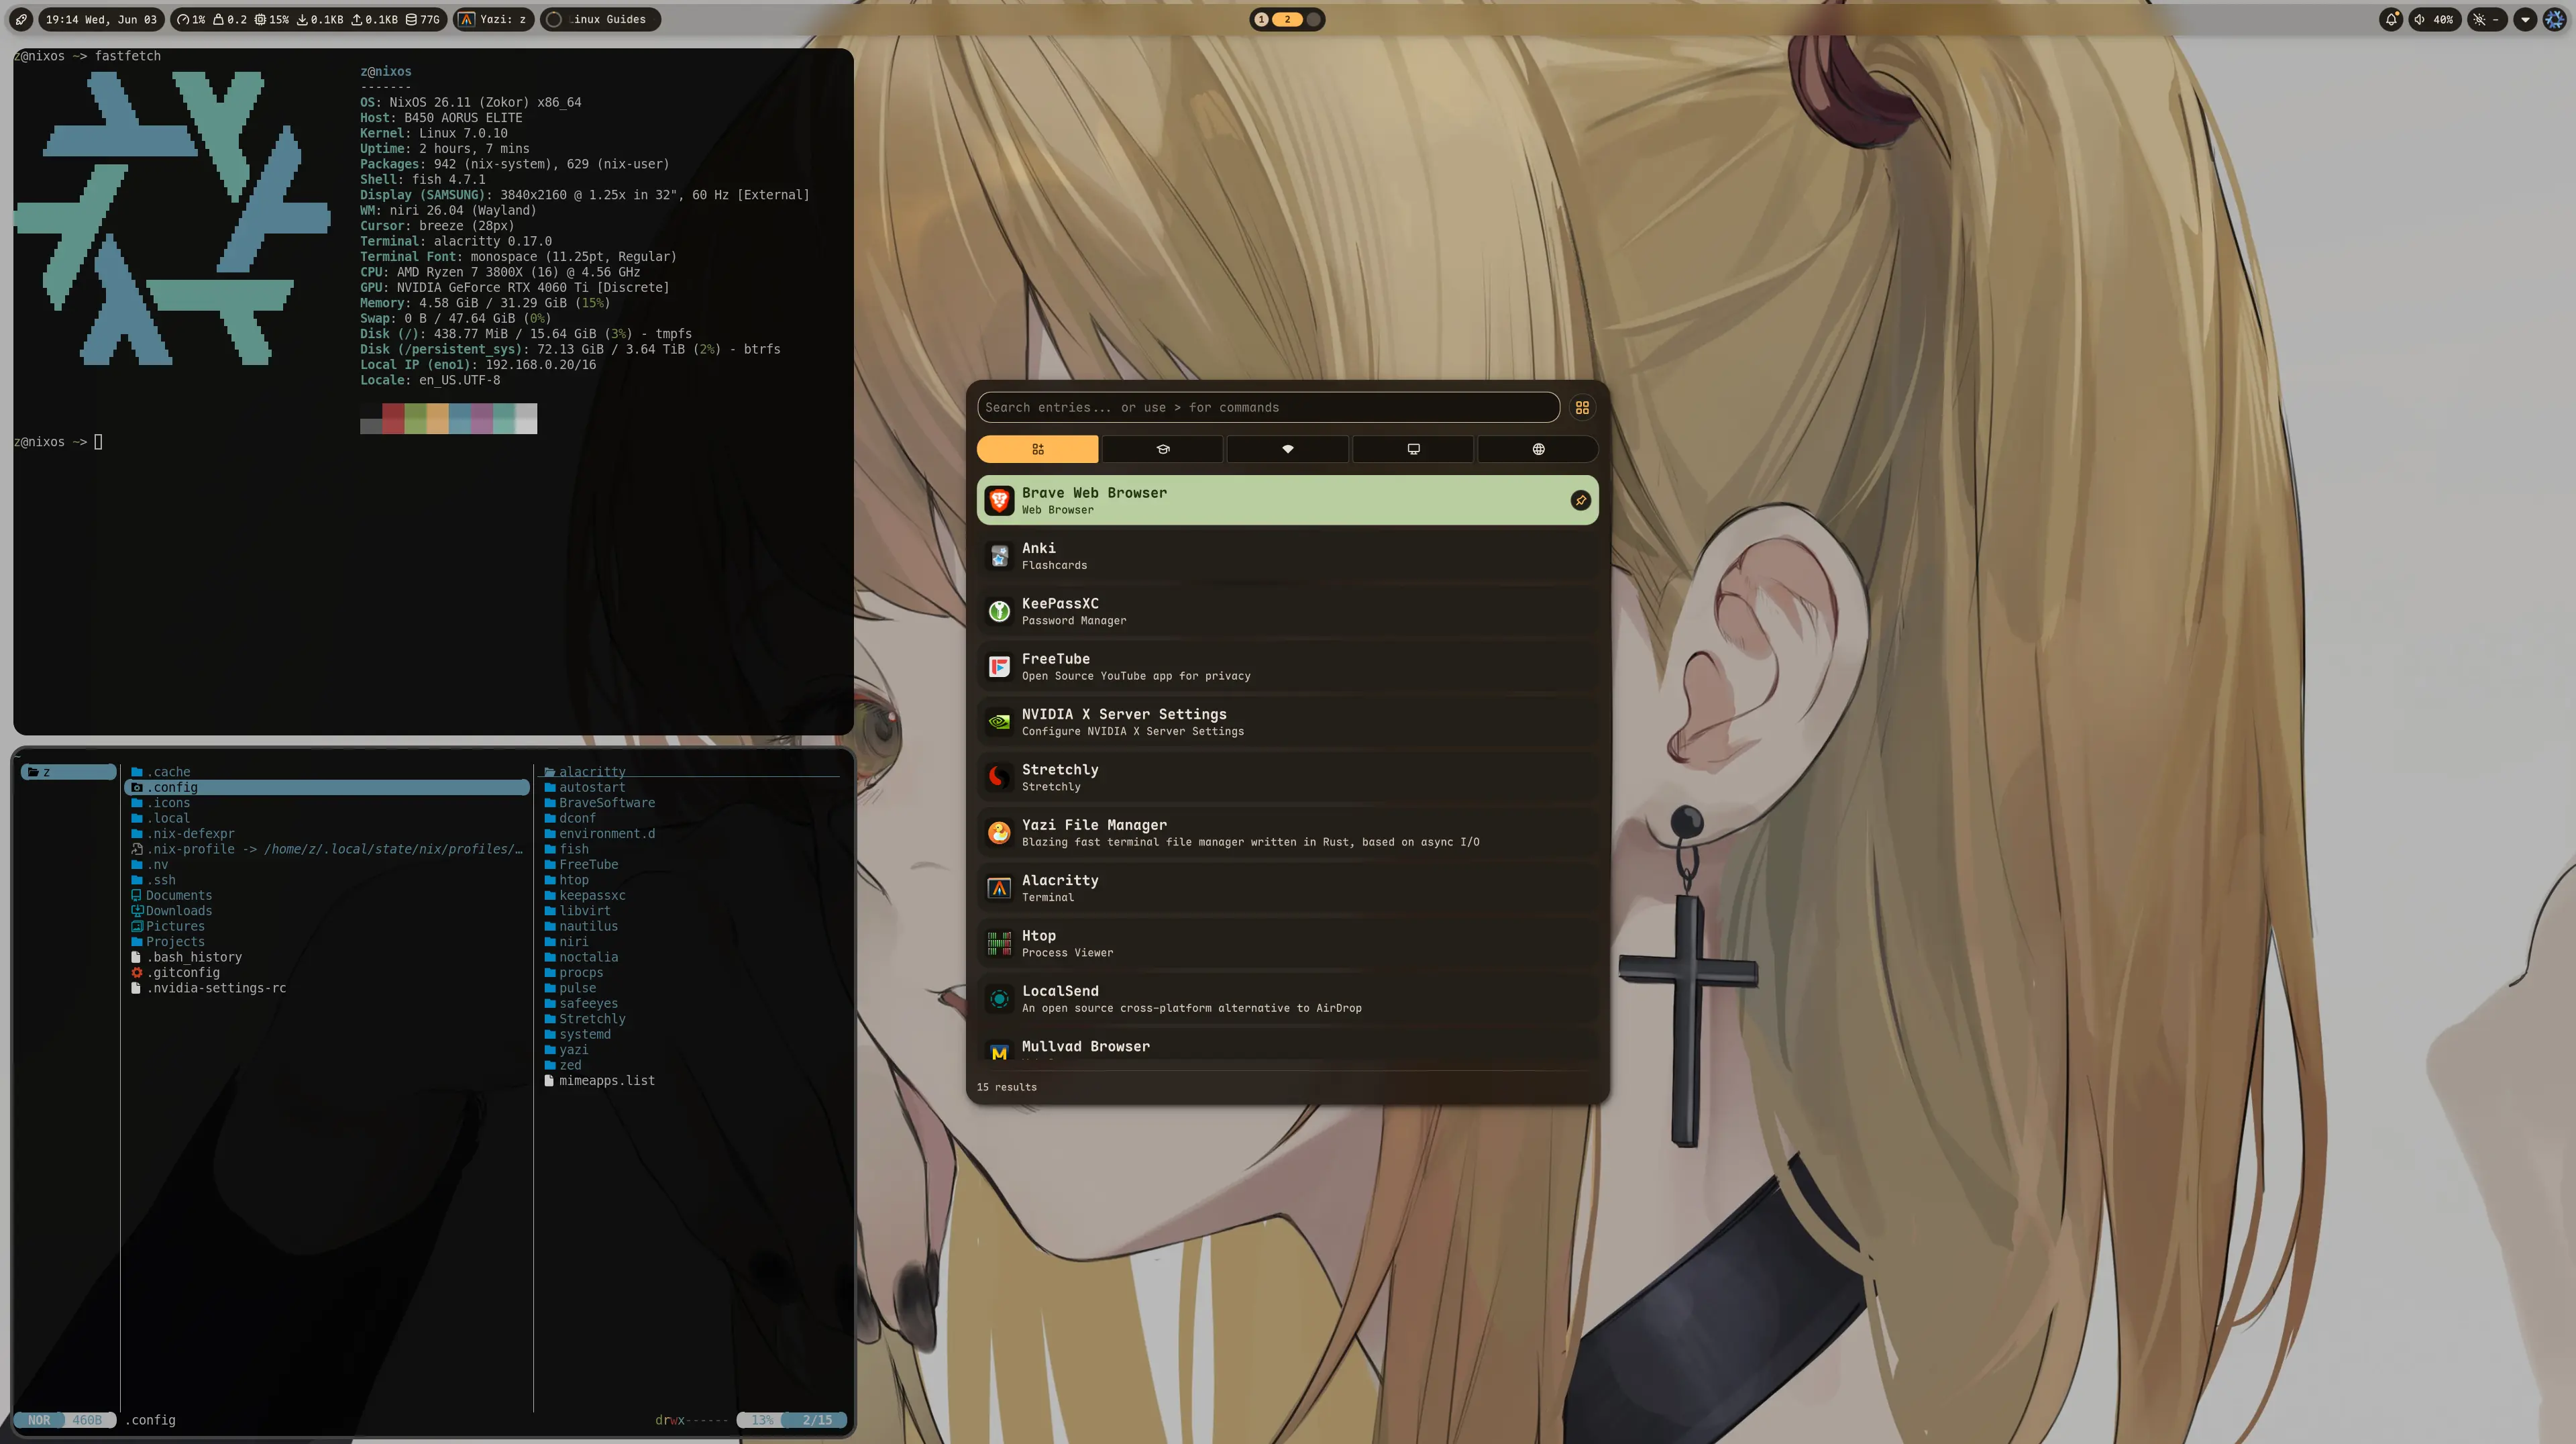
Task: Click the Linux Guides media widget
Action: [x=600, y=19]
